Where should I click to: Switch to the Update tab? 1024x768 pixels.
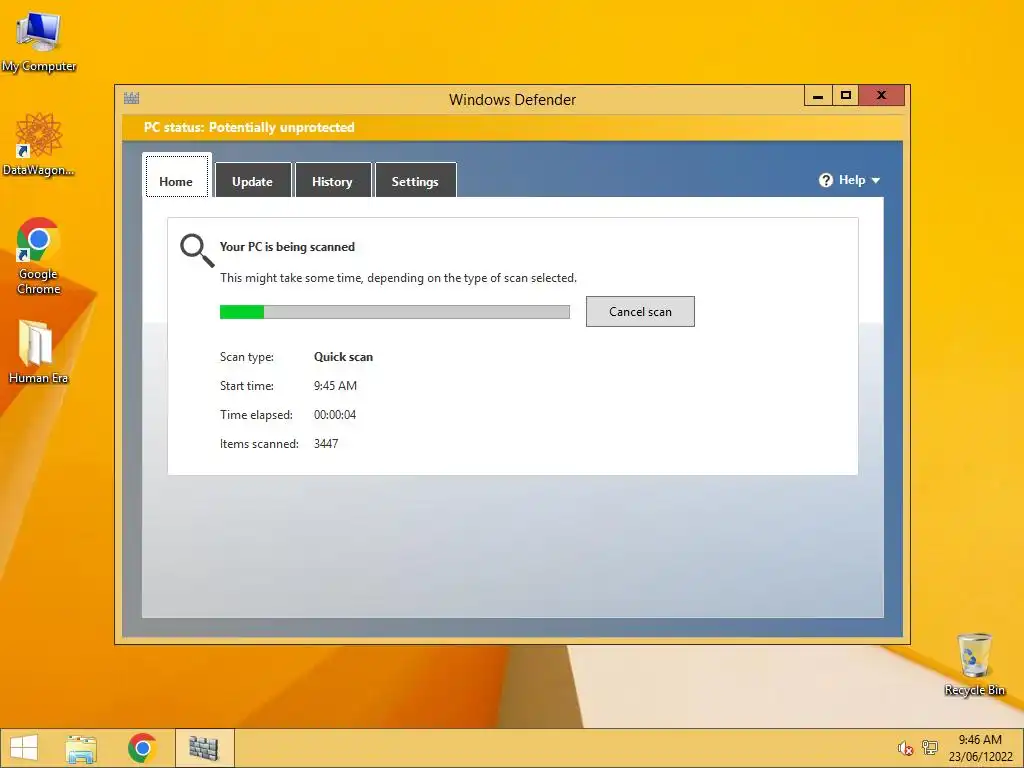coord(253,180)
